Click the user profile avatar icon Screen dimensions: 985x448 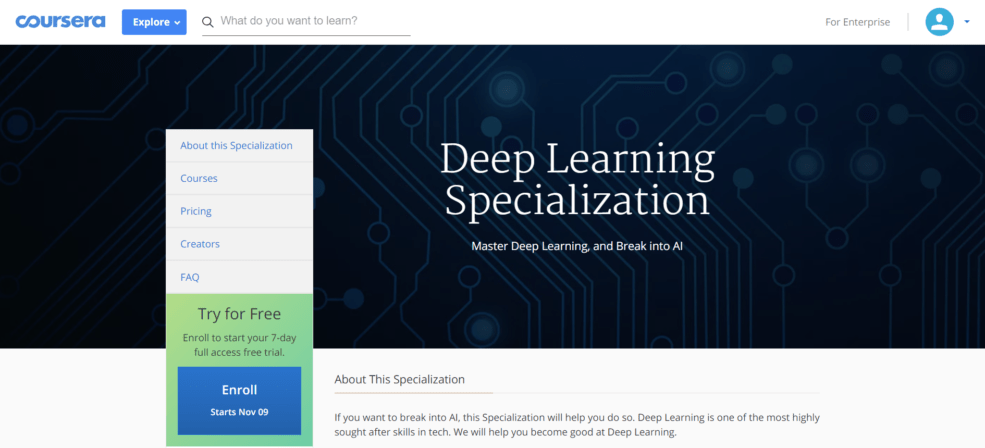point(939,22)
